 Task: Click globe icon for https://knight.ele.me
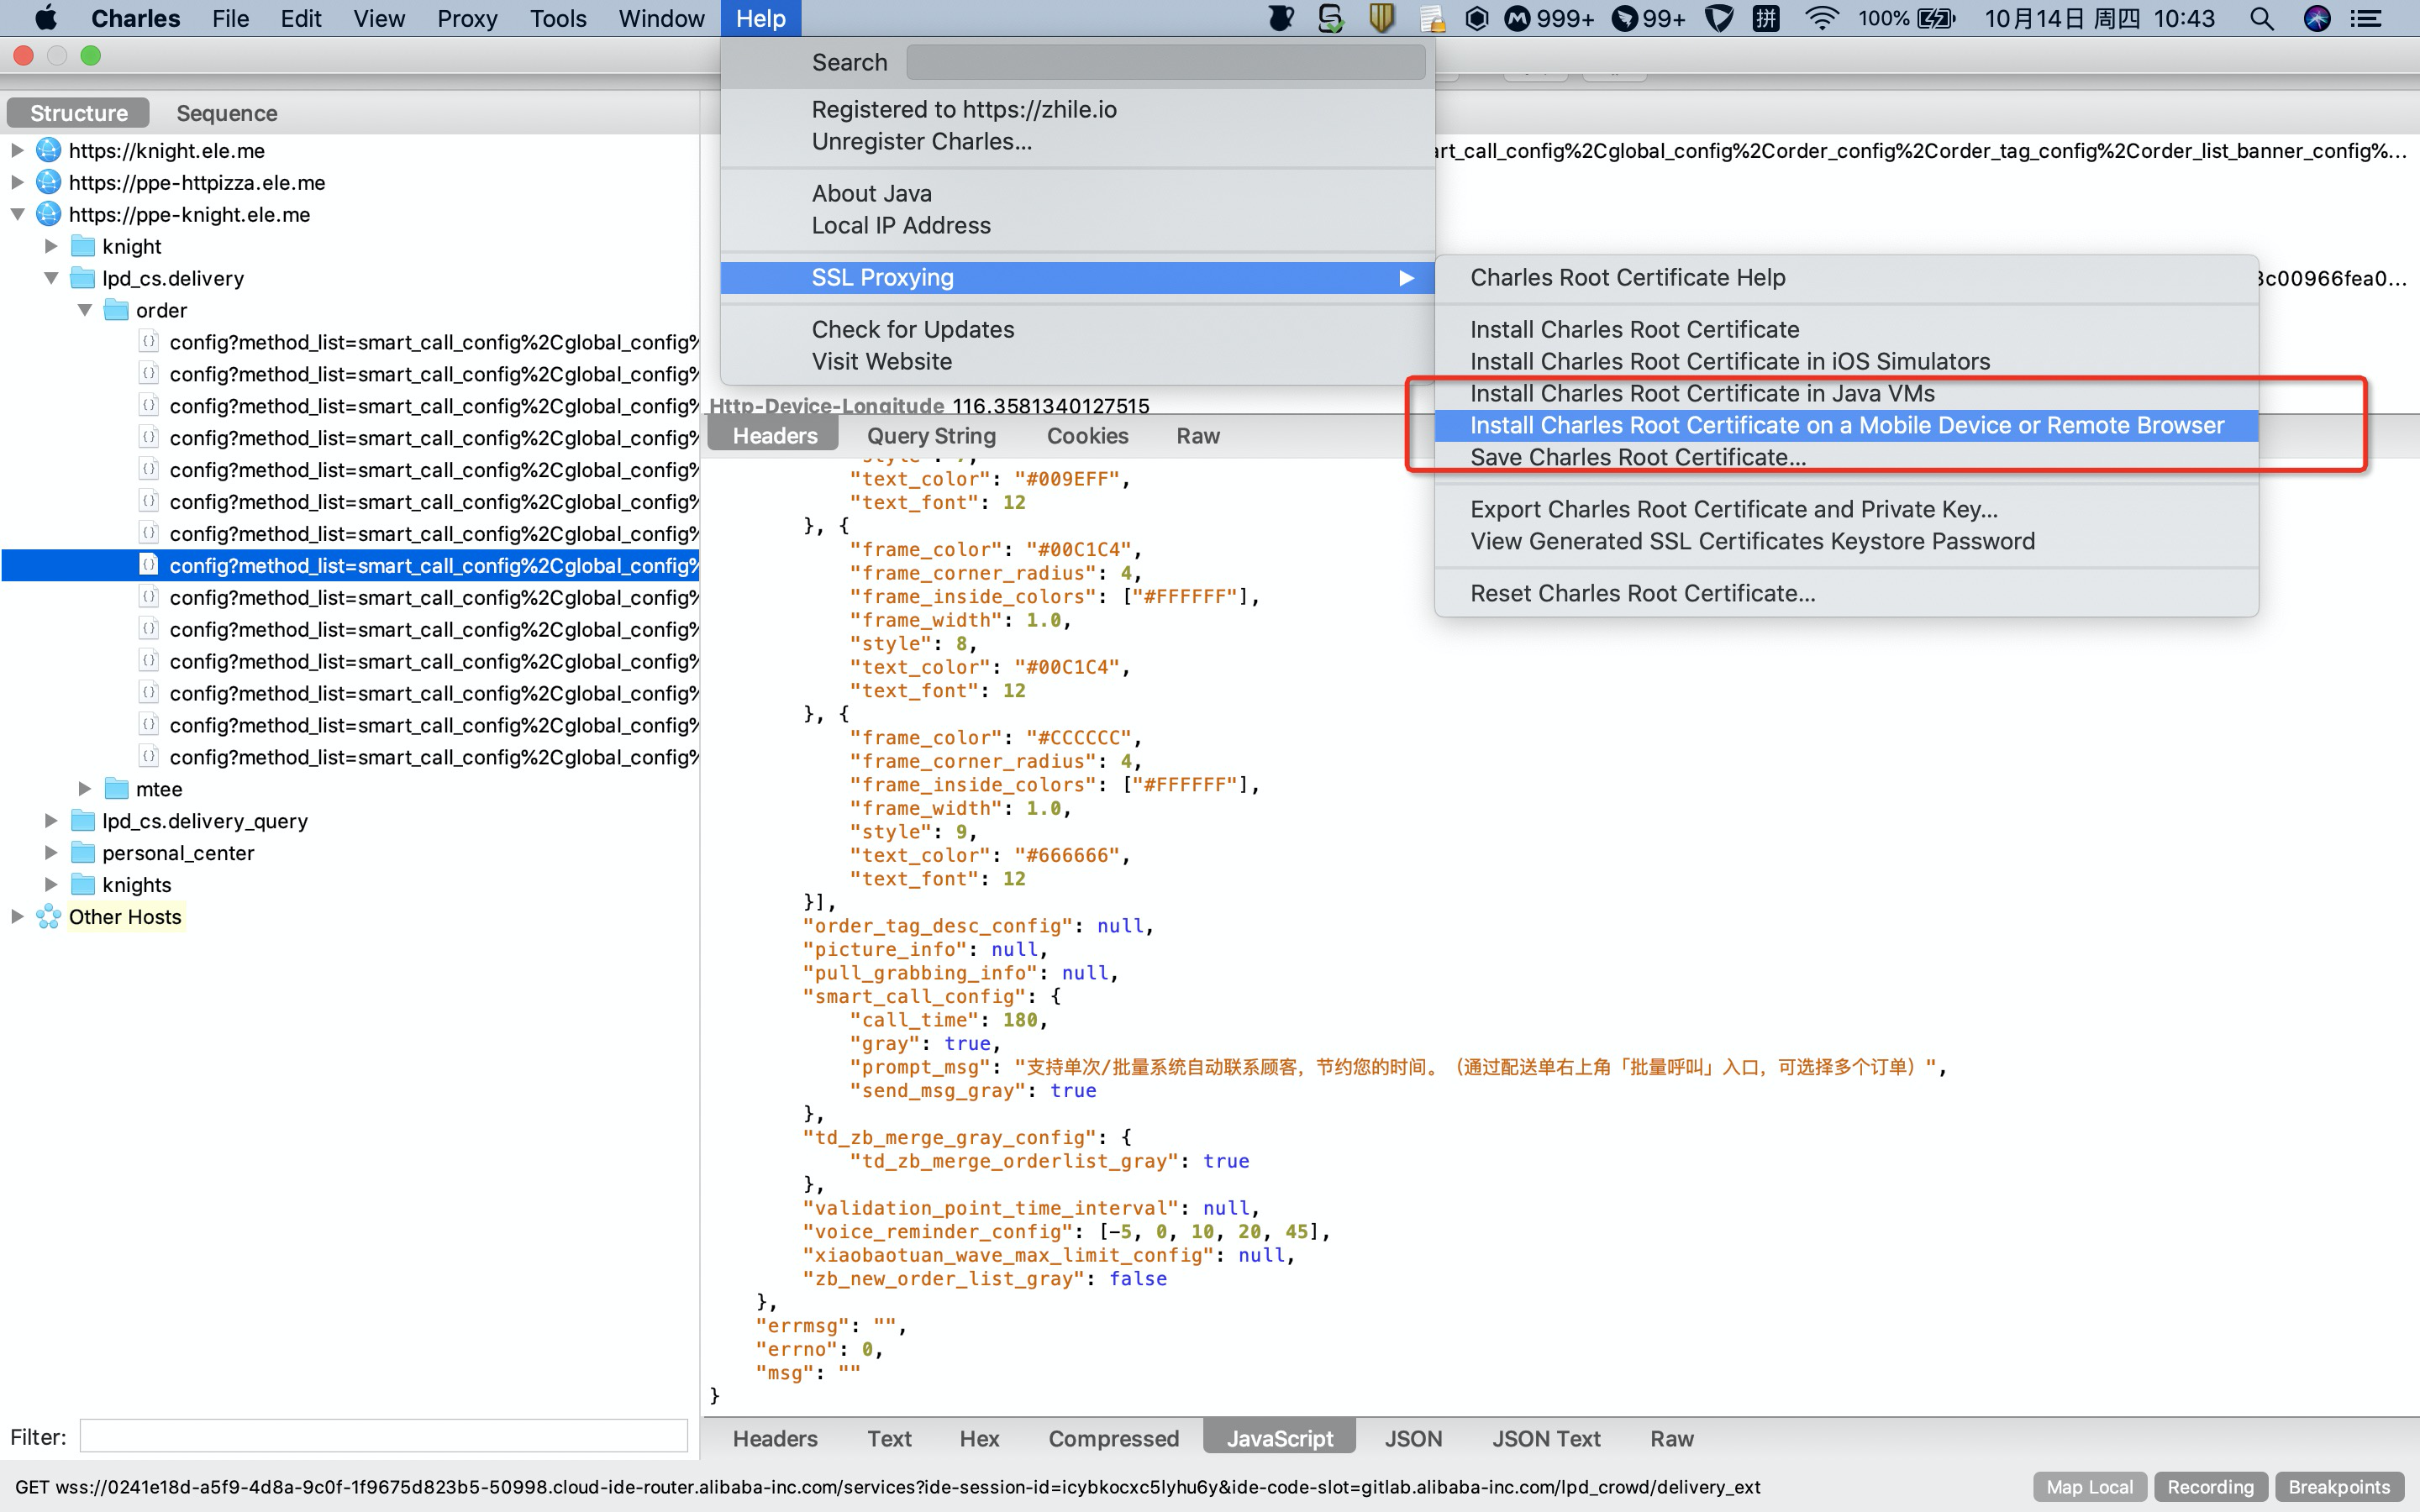point(48,150)
